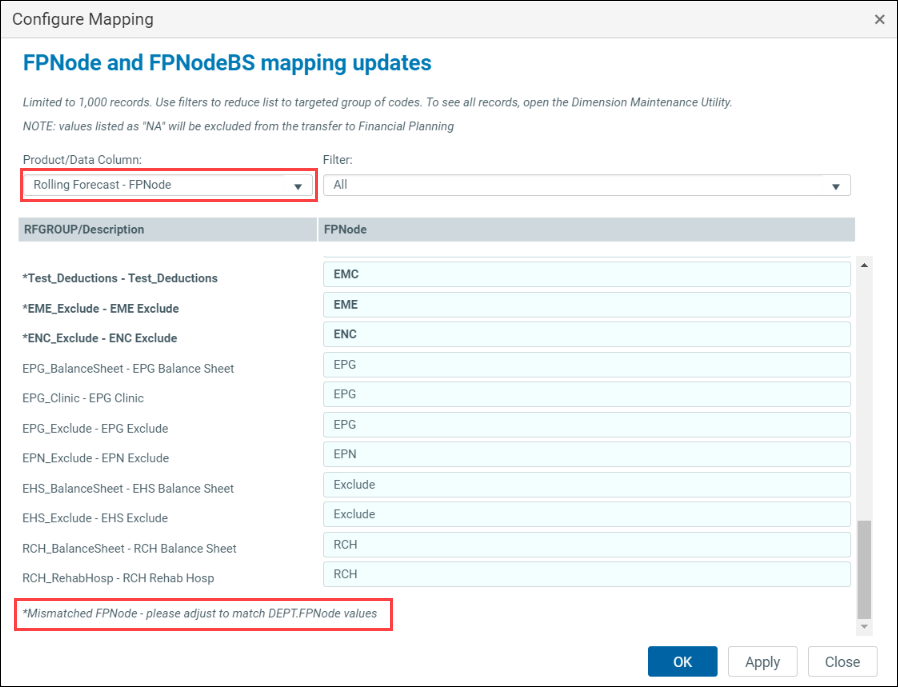Expand the Filter dropdown set to All

click(x=586, y=185)
